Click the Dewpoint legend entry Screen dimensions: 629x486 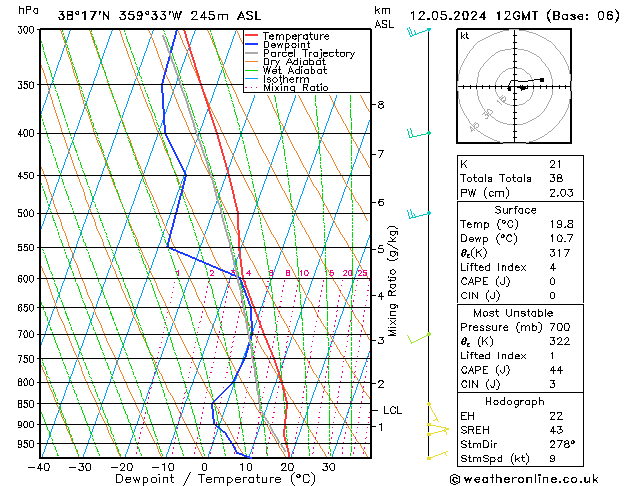coord(286,45)
